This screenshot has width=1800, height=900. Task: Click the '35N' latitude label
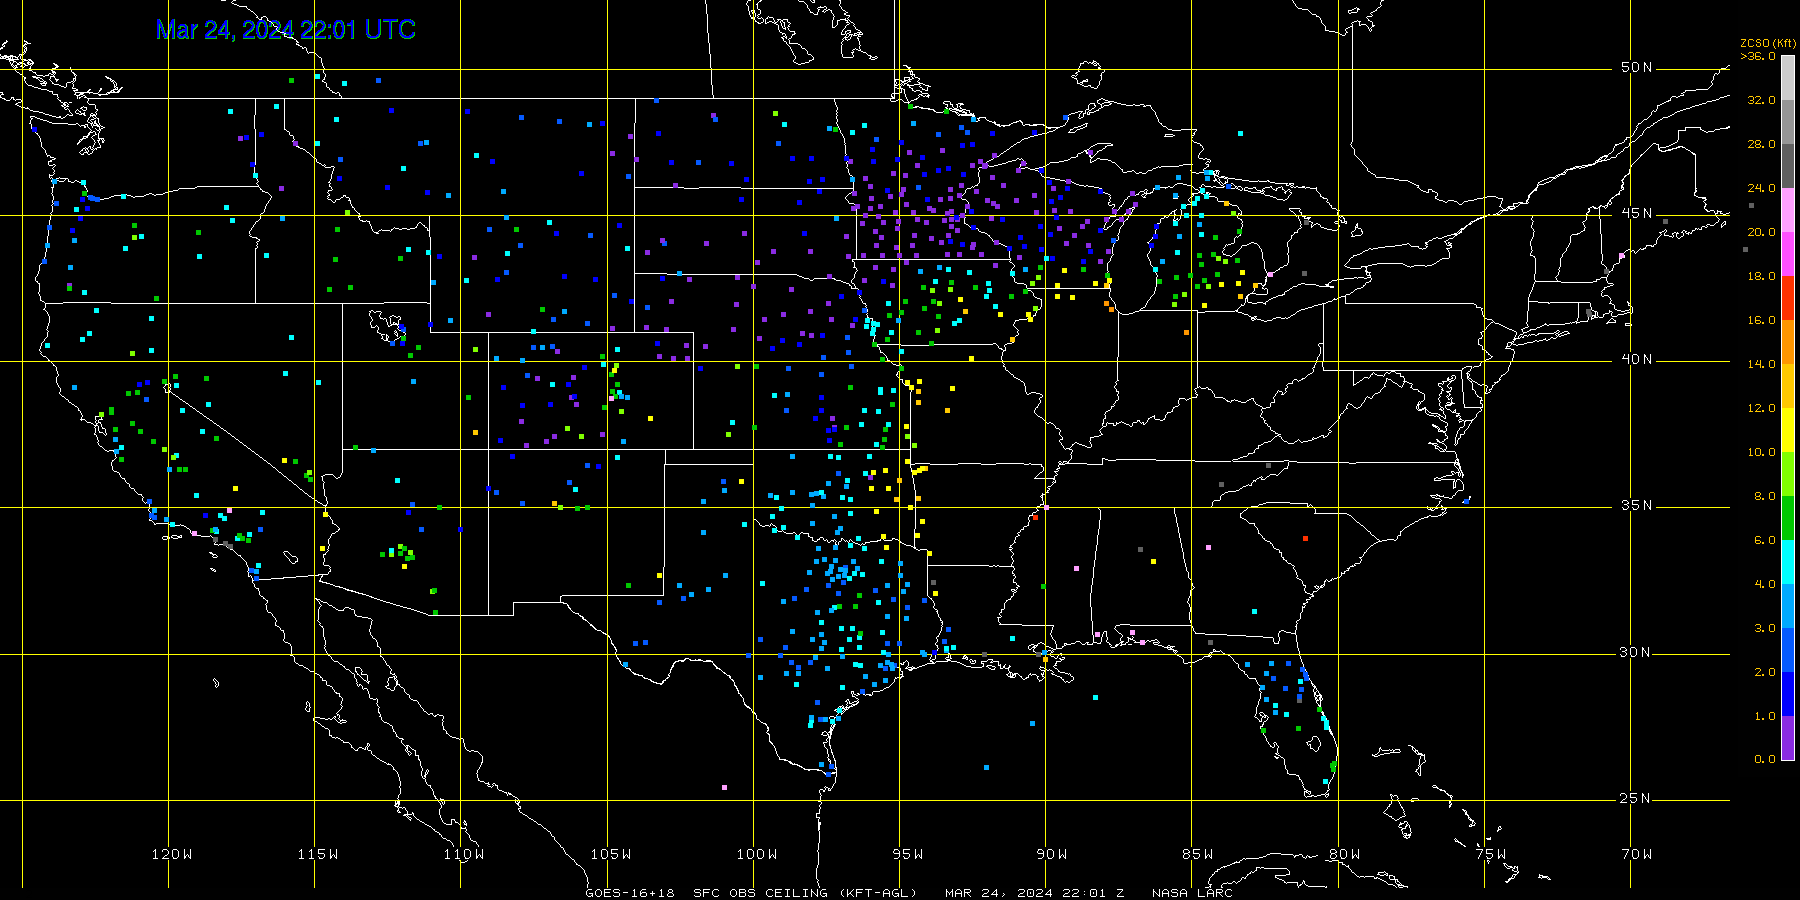[x=1637, y=506]
